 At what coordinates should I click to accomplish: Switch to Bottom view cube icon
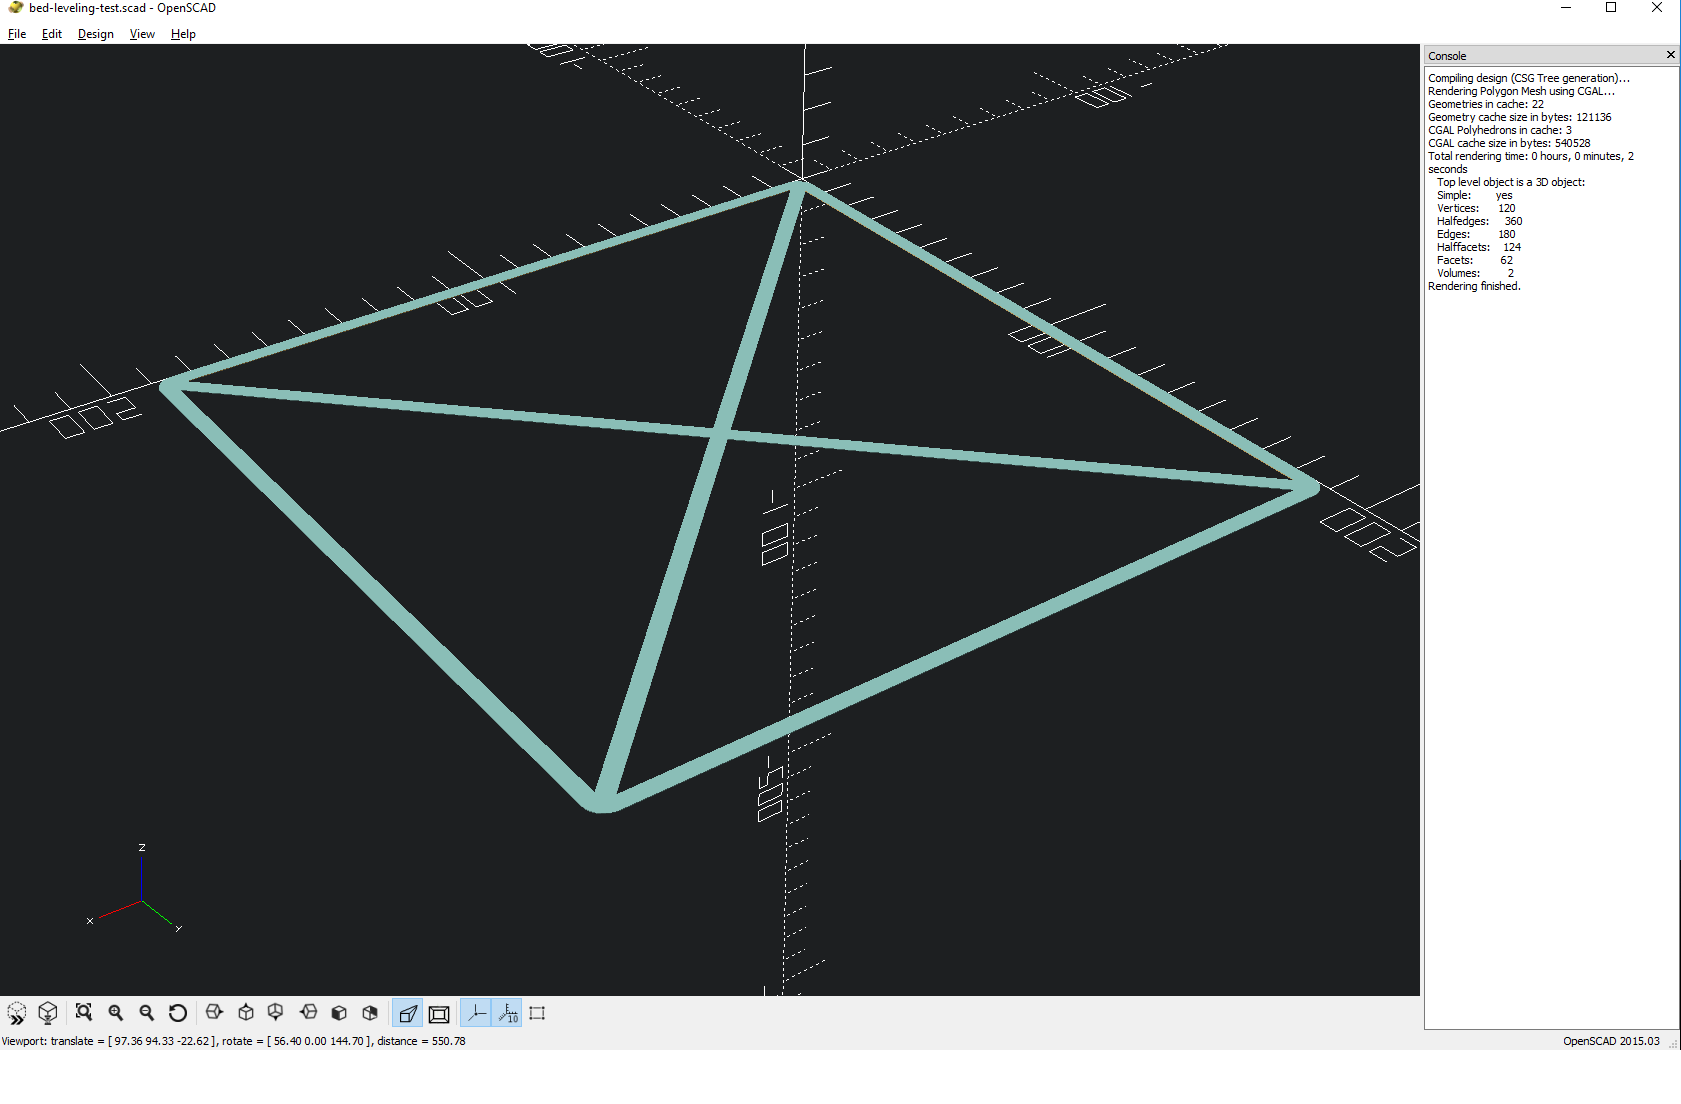tap(276, 1013)
